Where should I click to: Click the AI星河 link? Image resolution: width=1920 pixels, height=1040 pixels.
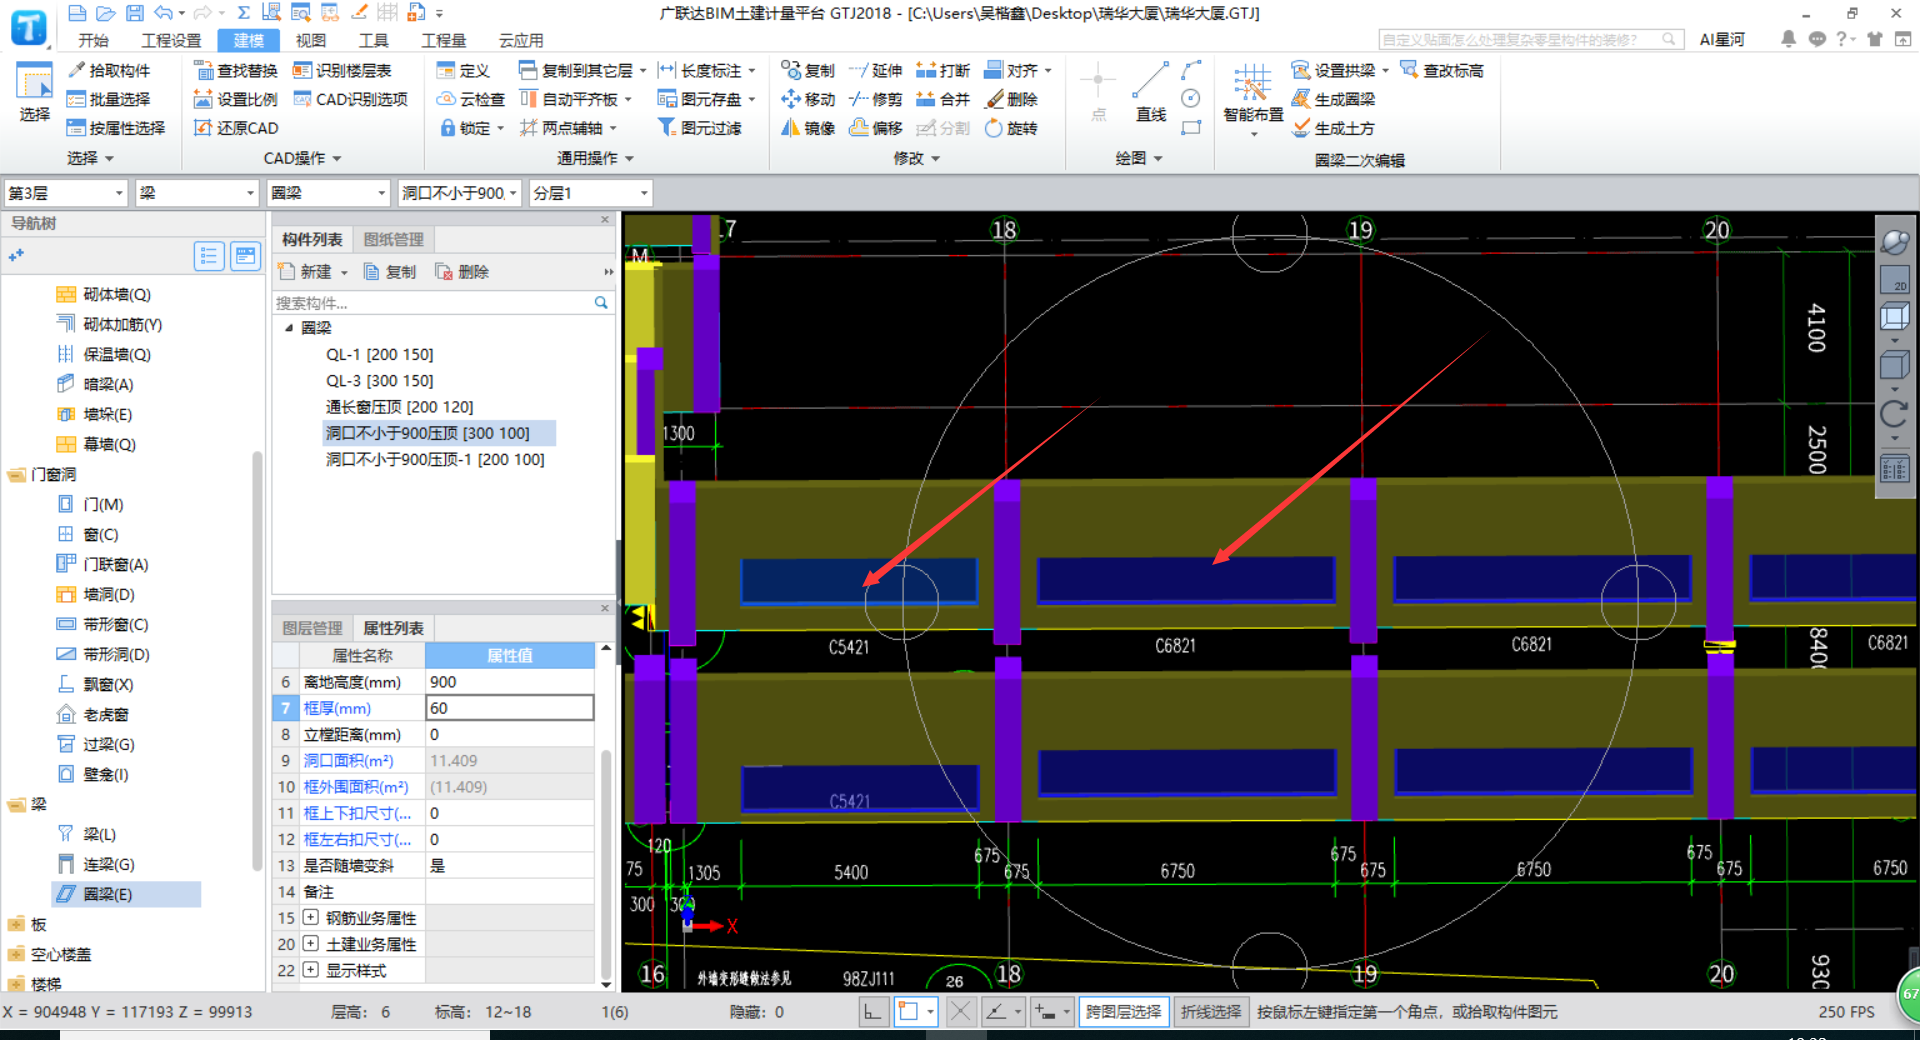click(x=1721, y=39)
